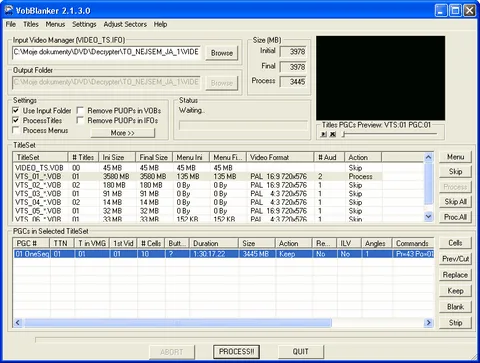Click right arrow of PGC horizontal scrollbar
This screenshot has width=480, height=363.
coord(429,322)
